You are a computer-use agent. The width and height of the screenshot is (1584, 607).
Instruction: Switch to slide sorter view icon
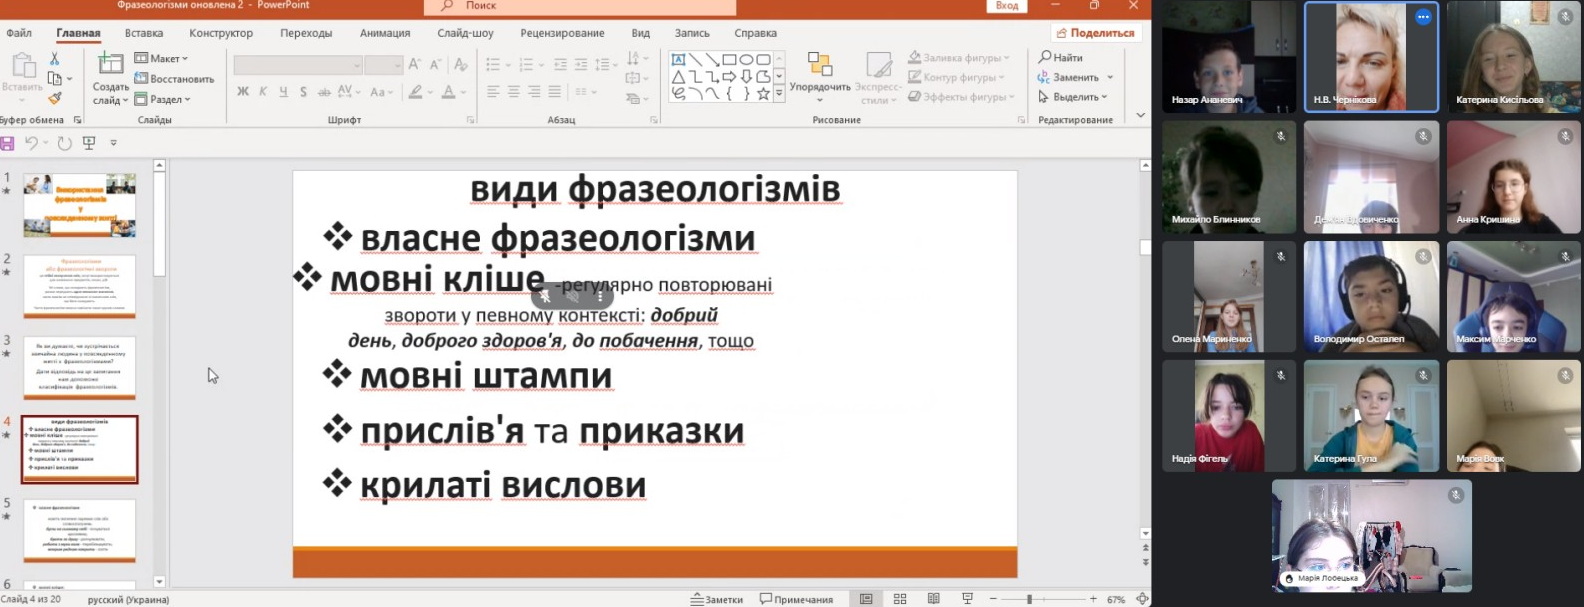[x=900, y=599]
